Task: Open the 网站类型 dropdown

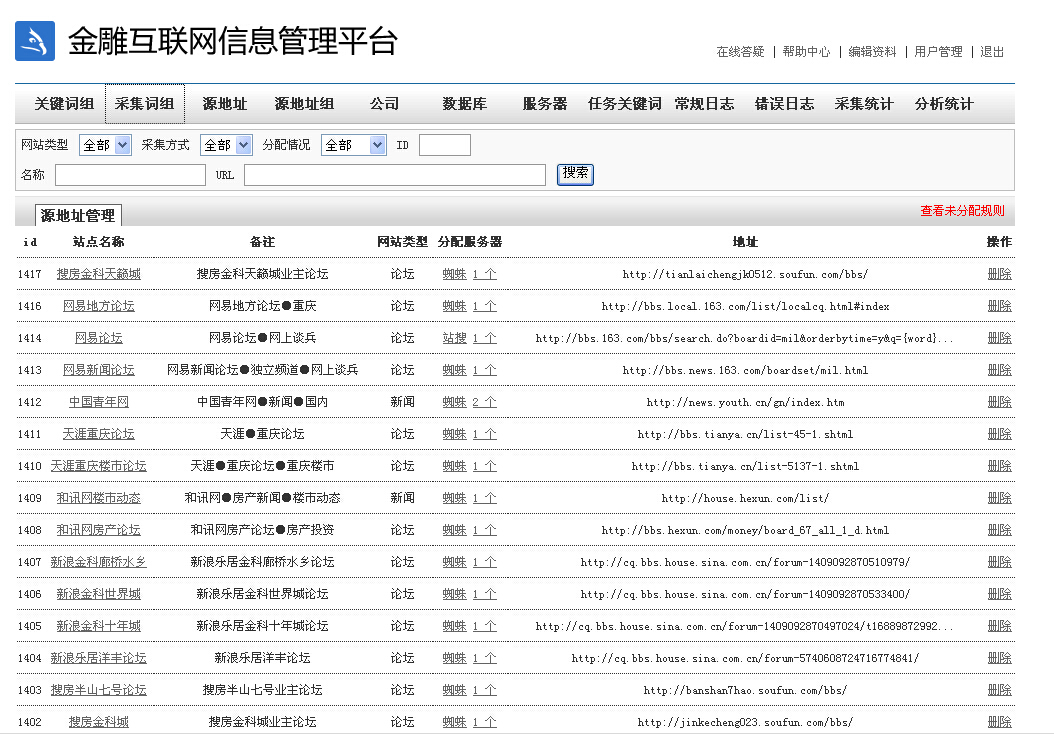Action: [105, 145]
